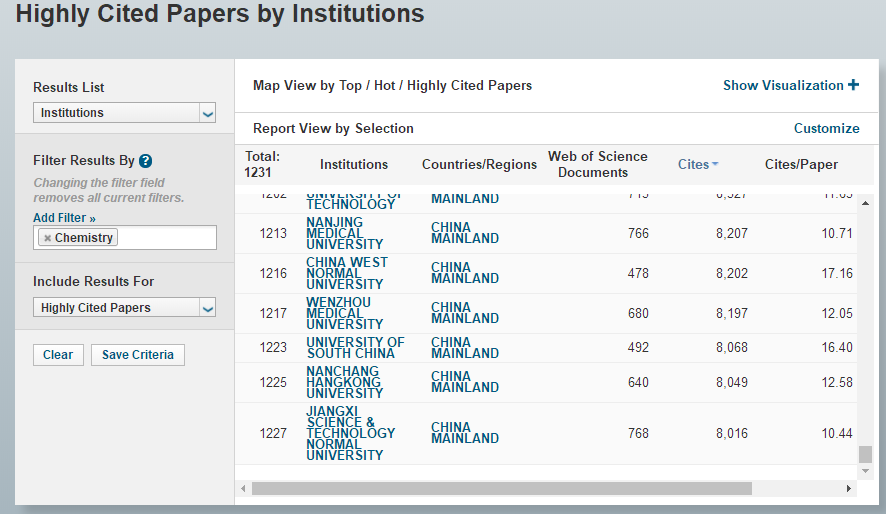
Task: Click the help icon beside Filter Results By
Action: (x=146, y=161)
